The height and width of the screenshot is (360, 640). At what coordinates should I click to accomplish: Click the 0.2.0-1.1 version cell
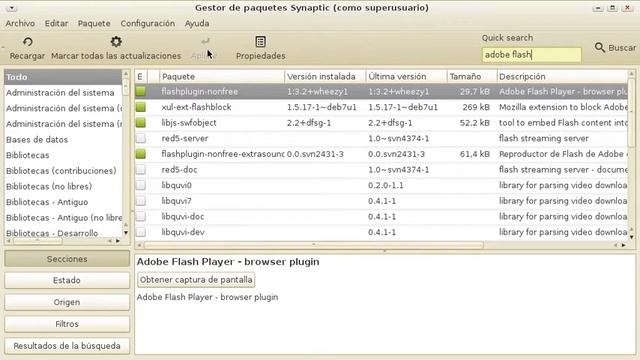coord(386,185)
